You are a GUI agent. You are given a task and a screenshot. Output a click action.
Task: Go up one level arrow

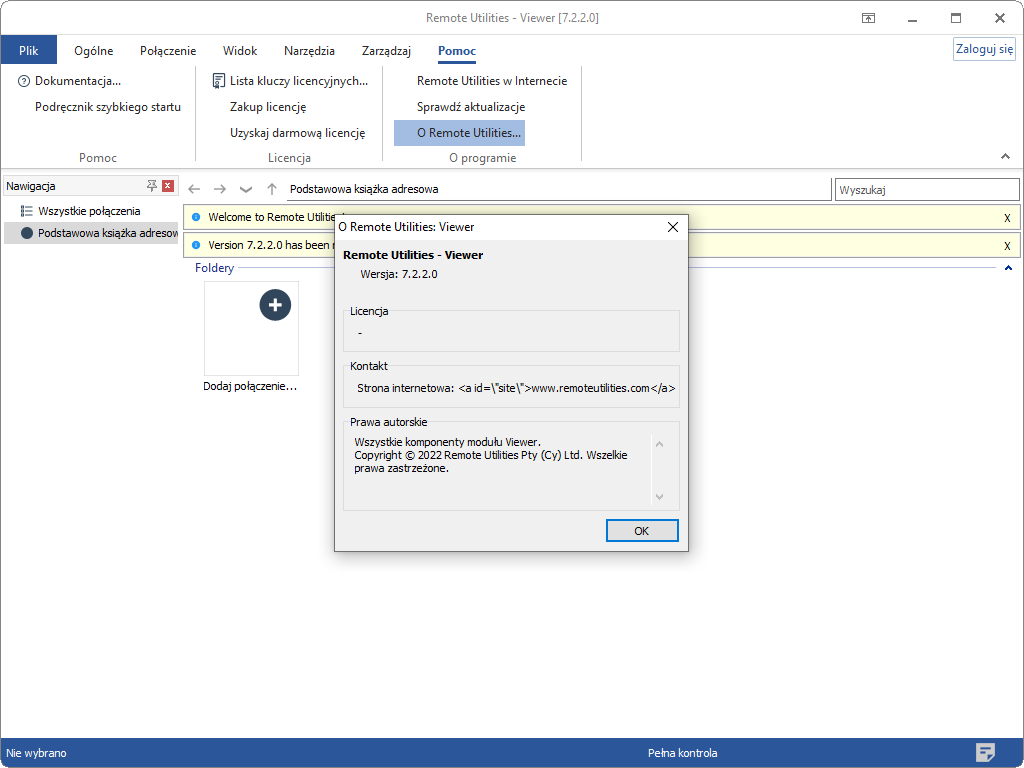click(x=272, y=189)
